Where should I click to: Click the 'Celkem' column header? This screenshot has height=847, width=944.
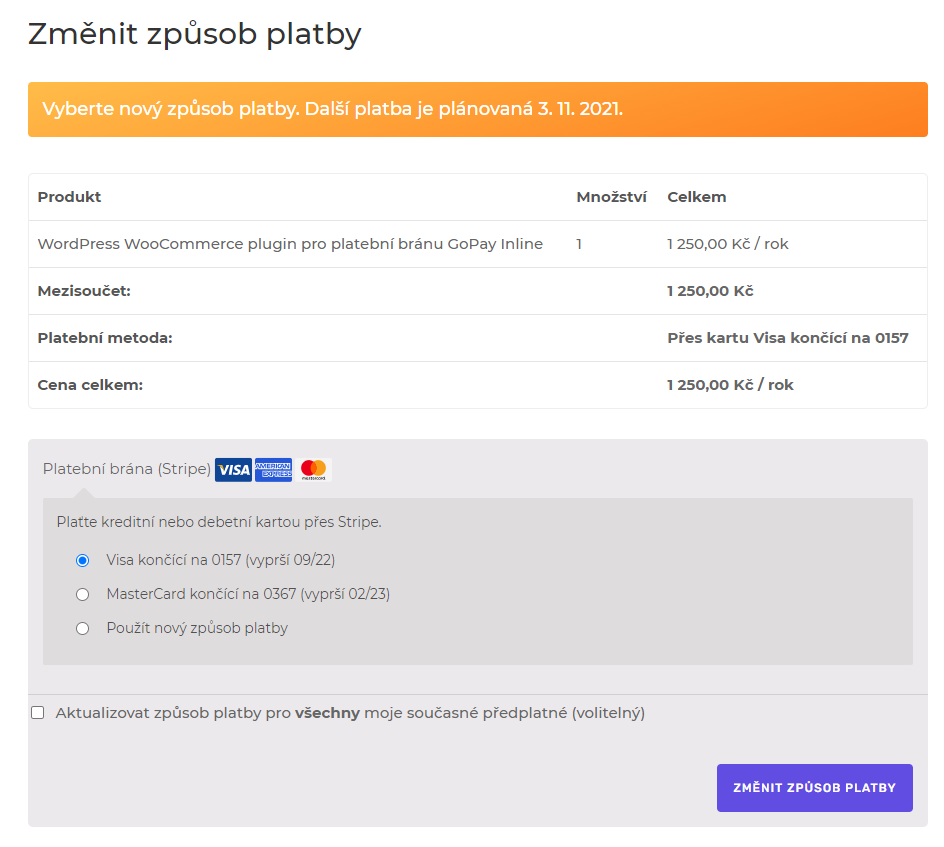pos(697,197)
